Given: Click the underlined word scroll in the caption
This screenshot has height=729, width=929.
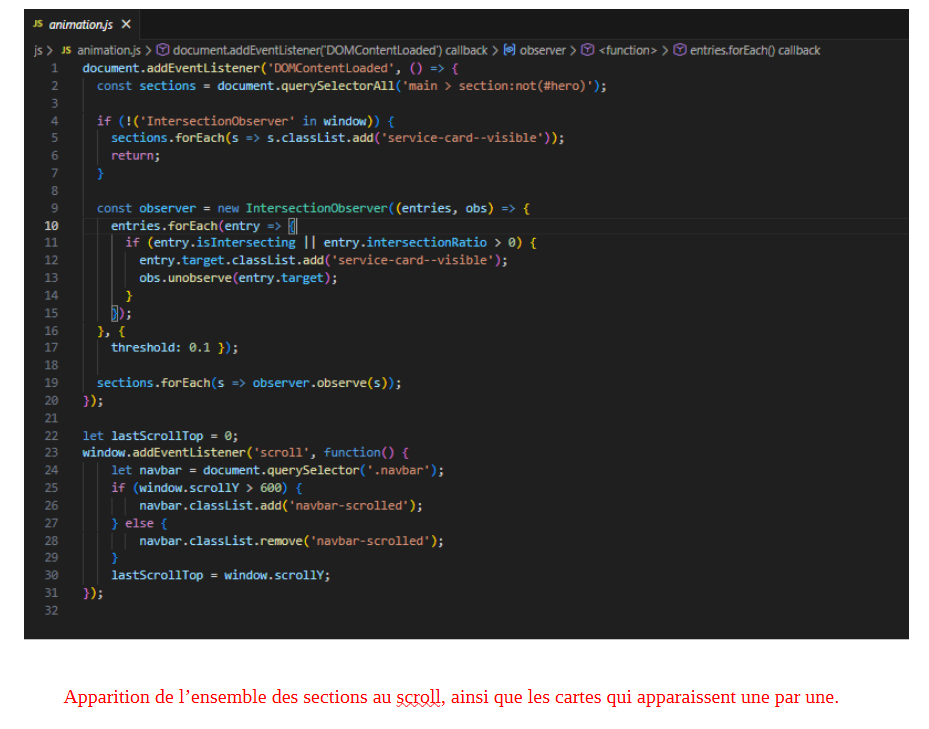Looking at the screenshot, I should coord(419,698).
